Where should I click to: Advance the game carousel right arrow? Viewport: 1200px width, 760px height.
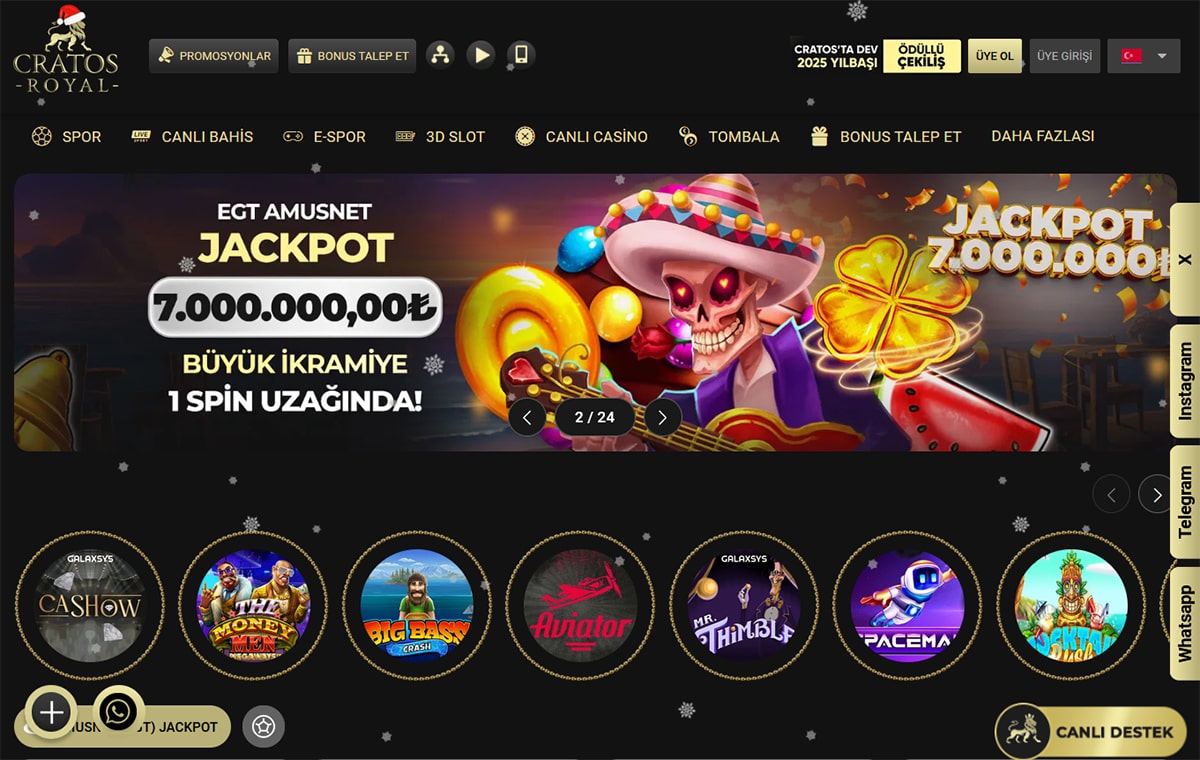pos(1157,494)
